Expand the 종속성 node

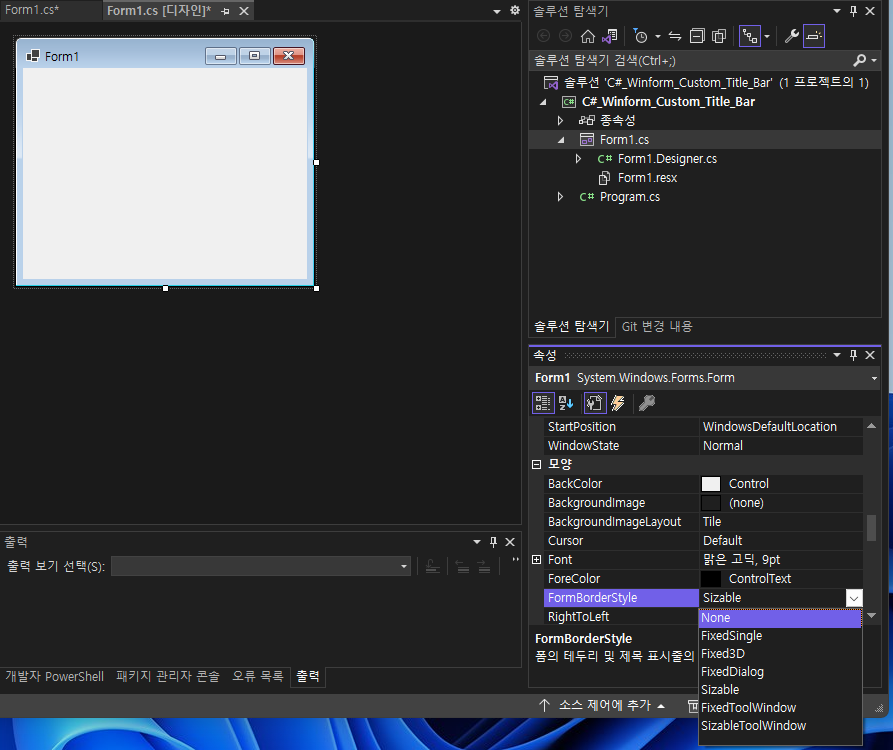point(560,121)
